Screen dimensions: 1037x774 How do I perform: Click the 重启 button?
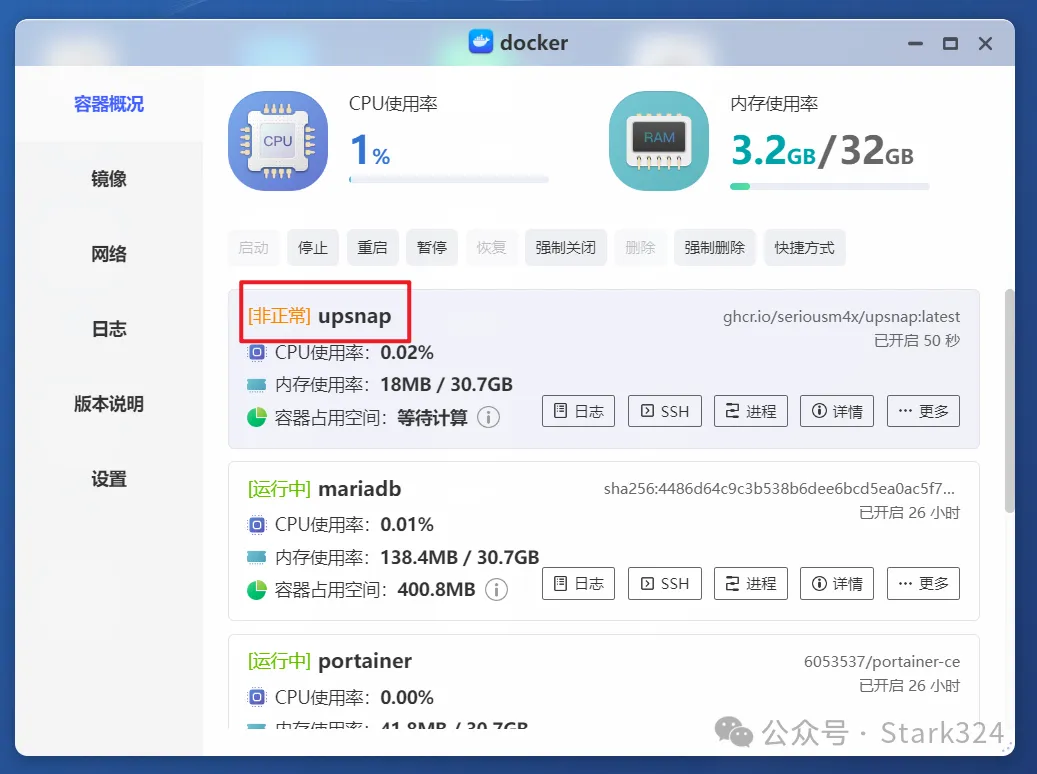pos(372,247)
